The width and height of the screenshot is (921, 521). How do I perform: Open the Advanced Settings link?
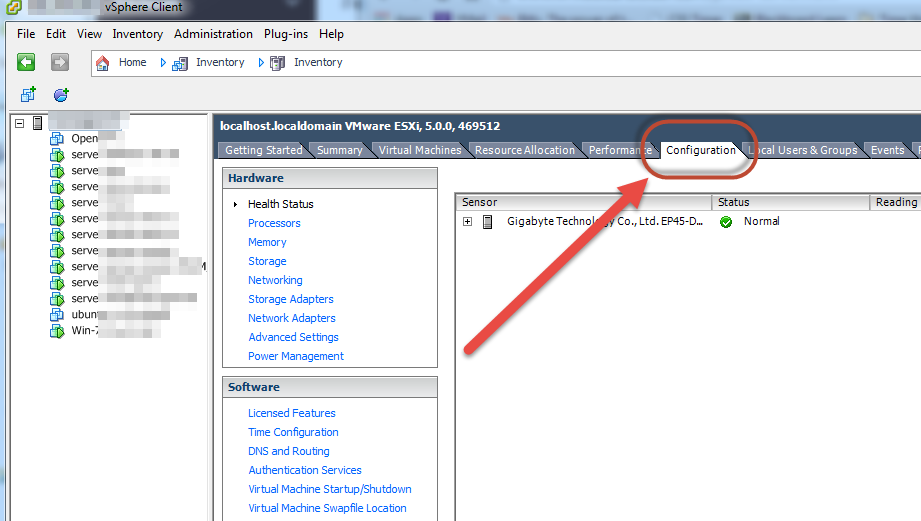pos(294,337)
